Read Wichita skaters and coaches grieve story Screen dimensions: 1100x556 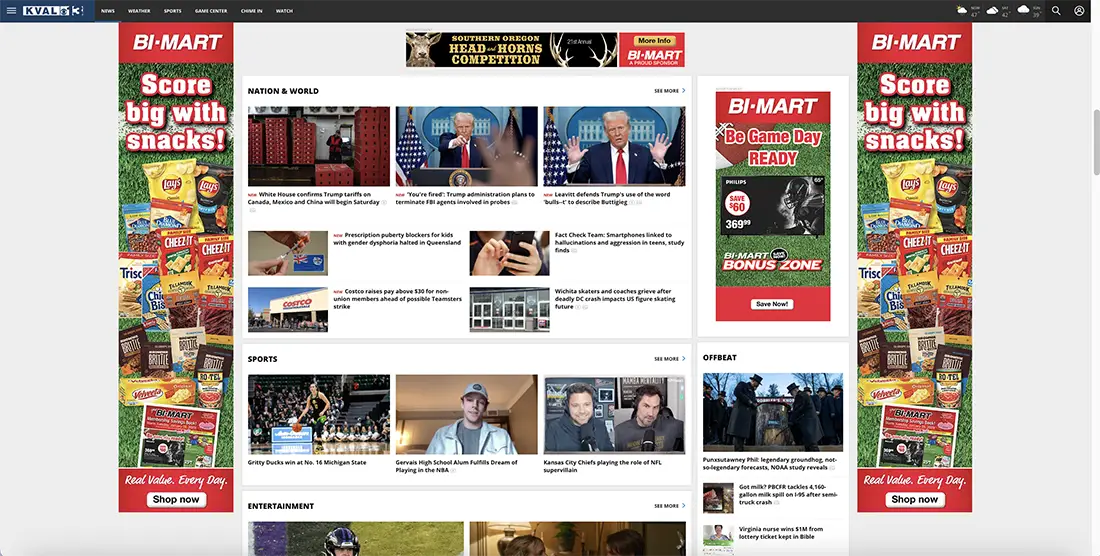click(615, 299)
